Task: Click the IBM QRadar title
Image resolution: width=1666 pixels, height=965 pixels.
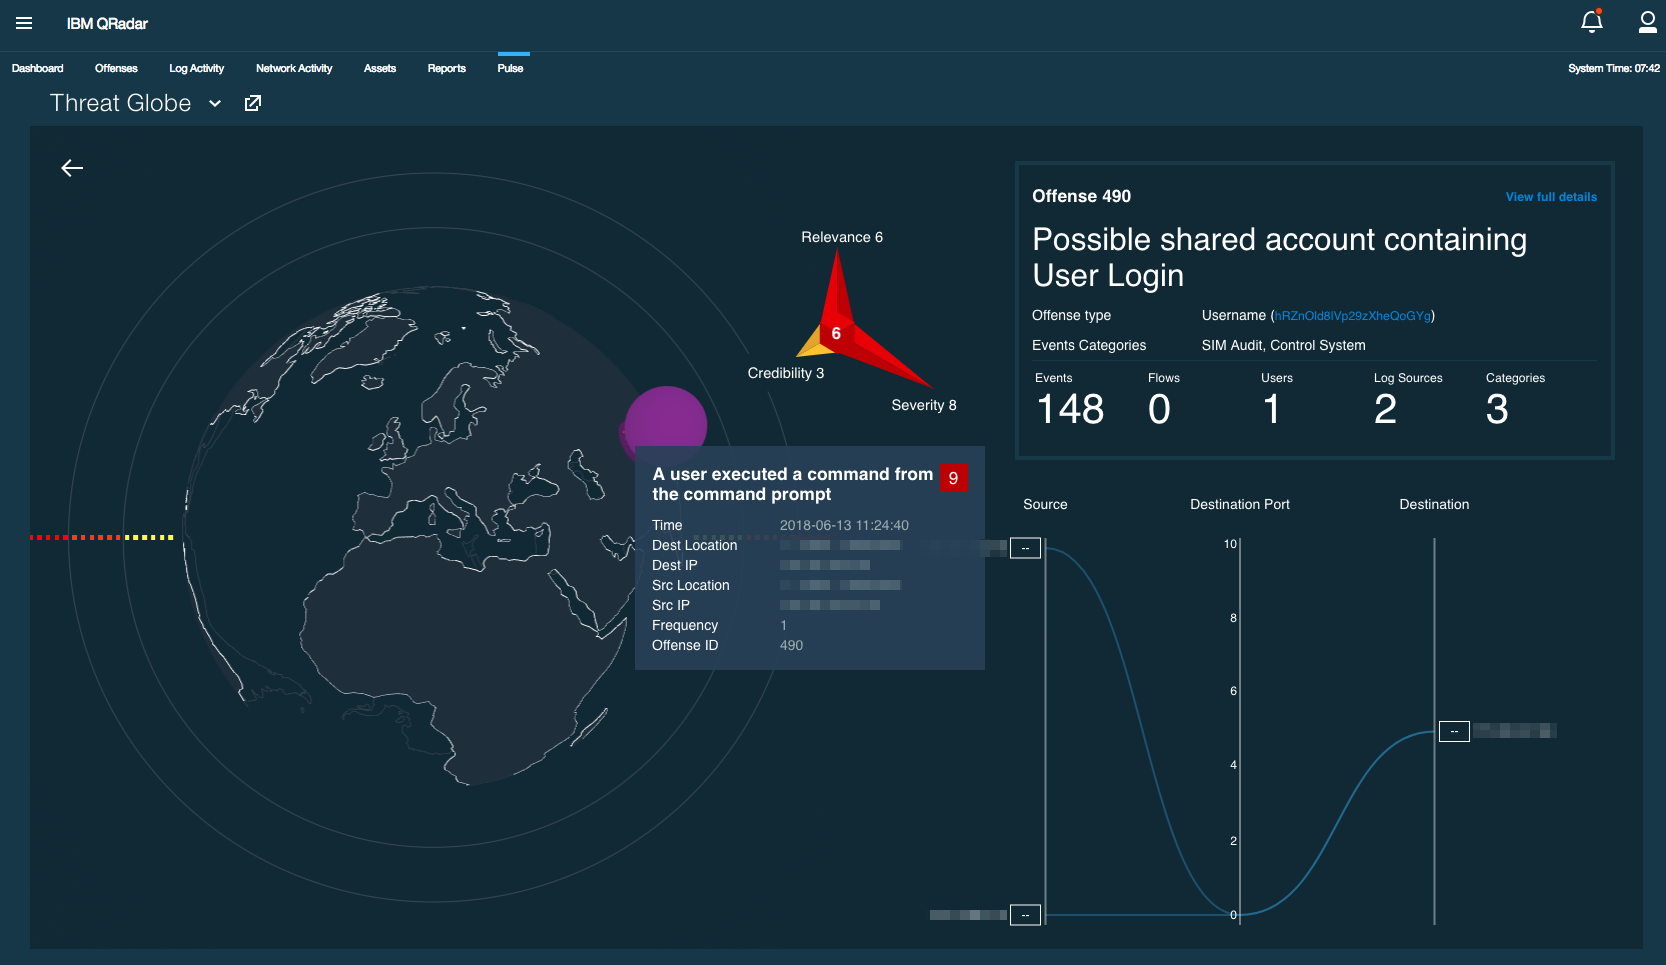Action: [107, 23]
